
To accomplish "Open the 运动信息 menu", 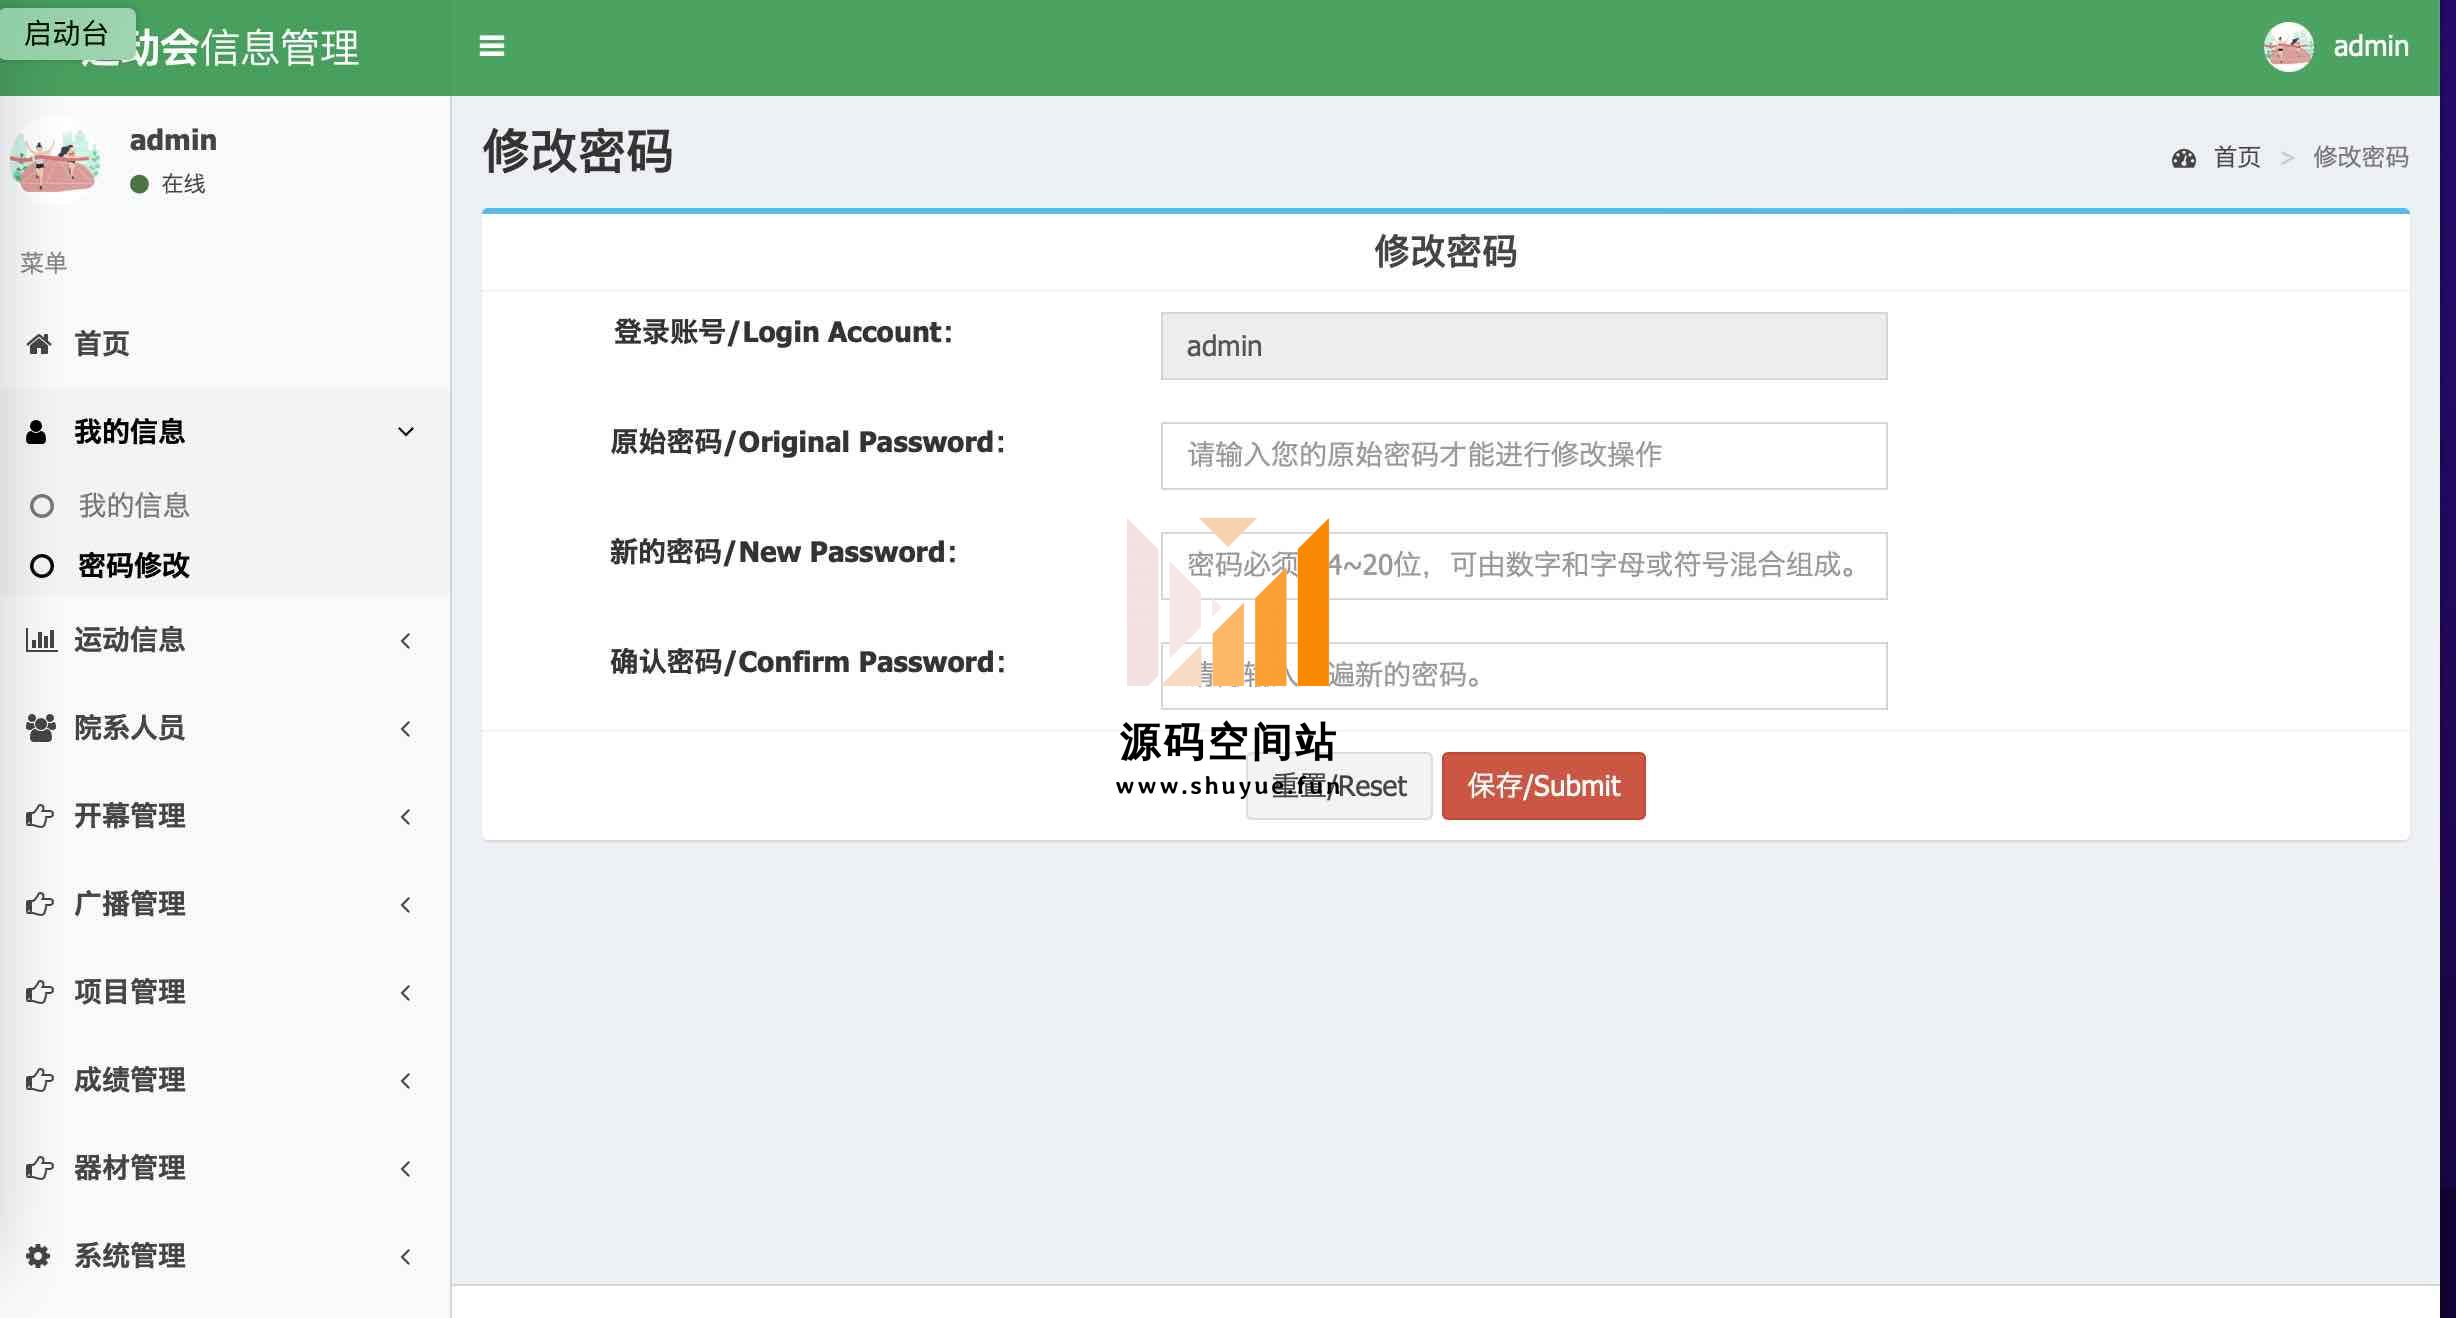I will point(225,640).
